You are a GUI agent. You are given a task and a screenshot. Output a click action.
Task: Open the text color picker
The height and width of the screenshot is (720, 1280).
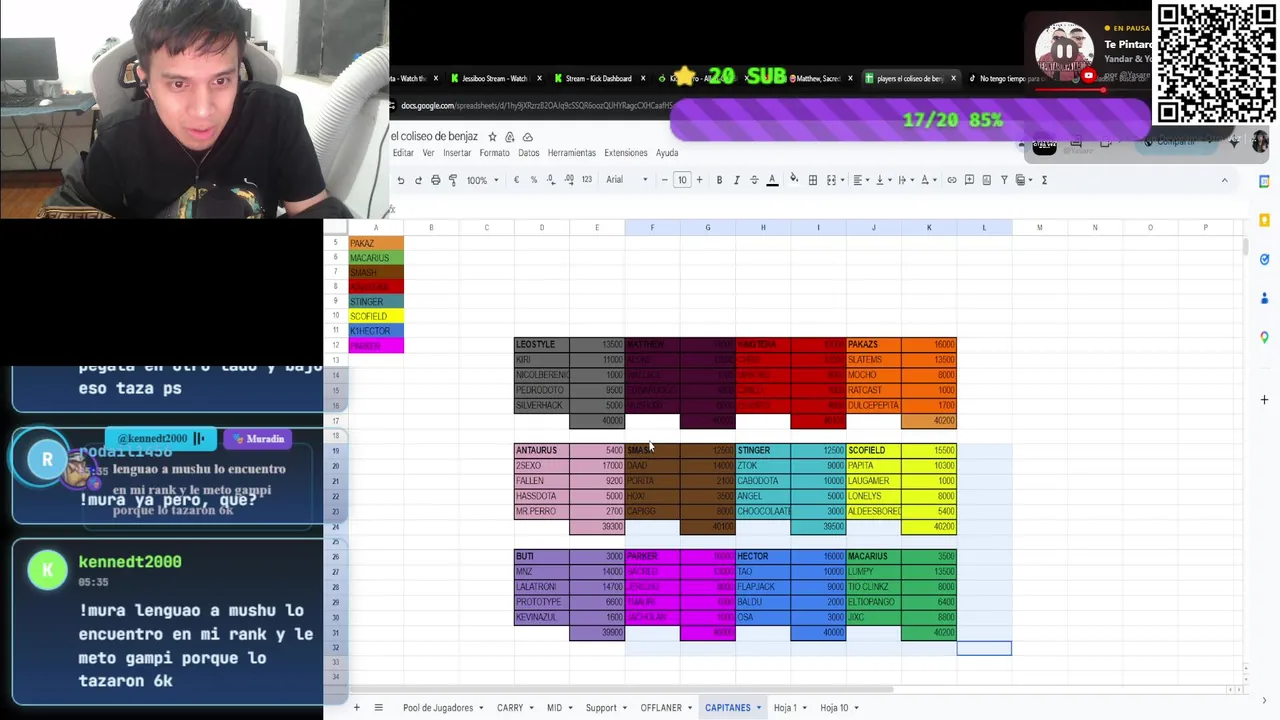point(772,180)
